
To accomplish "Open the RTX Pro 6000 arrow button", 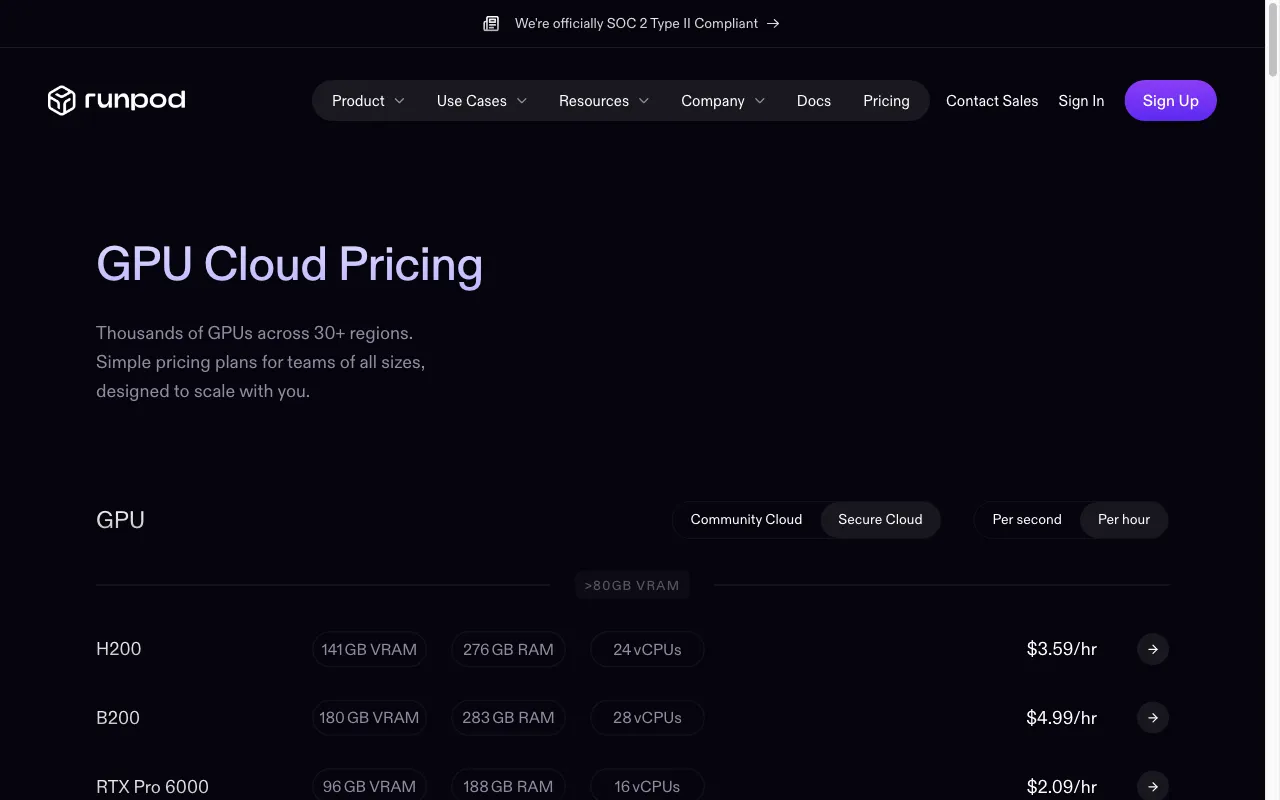I will (1153, 786).
